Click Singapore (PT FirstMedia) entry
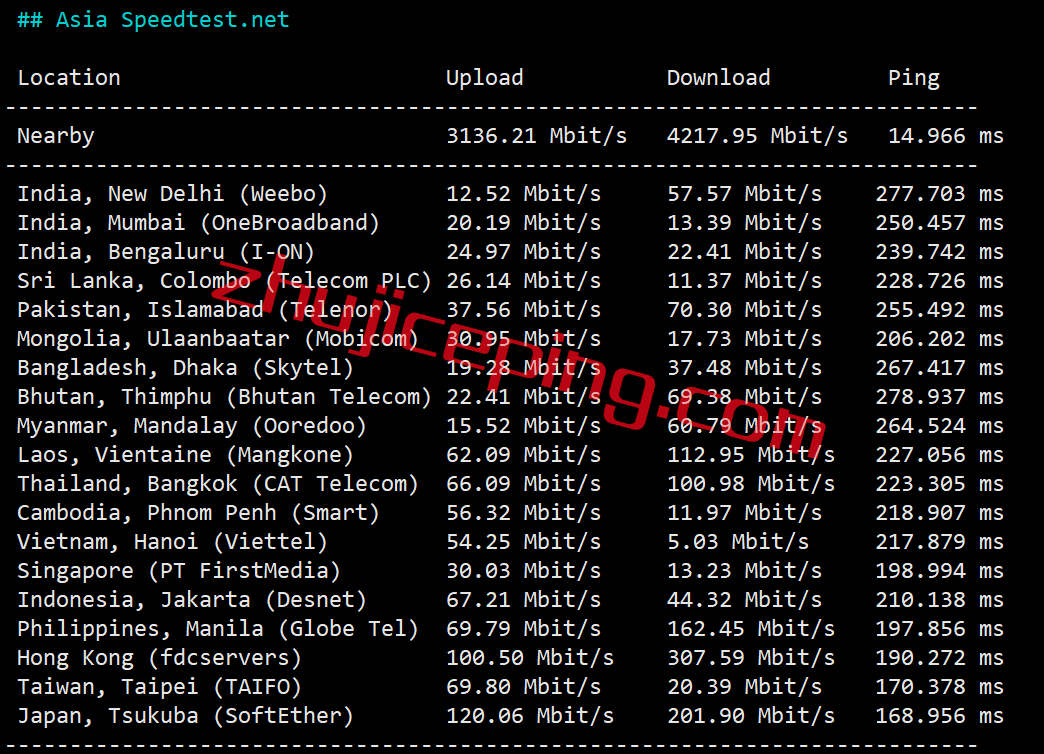1044x754 pixels. pyautogui.click(x=178, y=571)
